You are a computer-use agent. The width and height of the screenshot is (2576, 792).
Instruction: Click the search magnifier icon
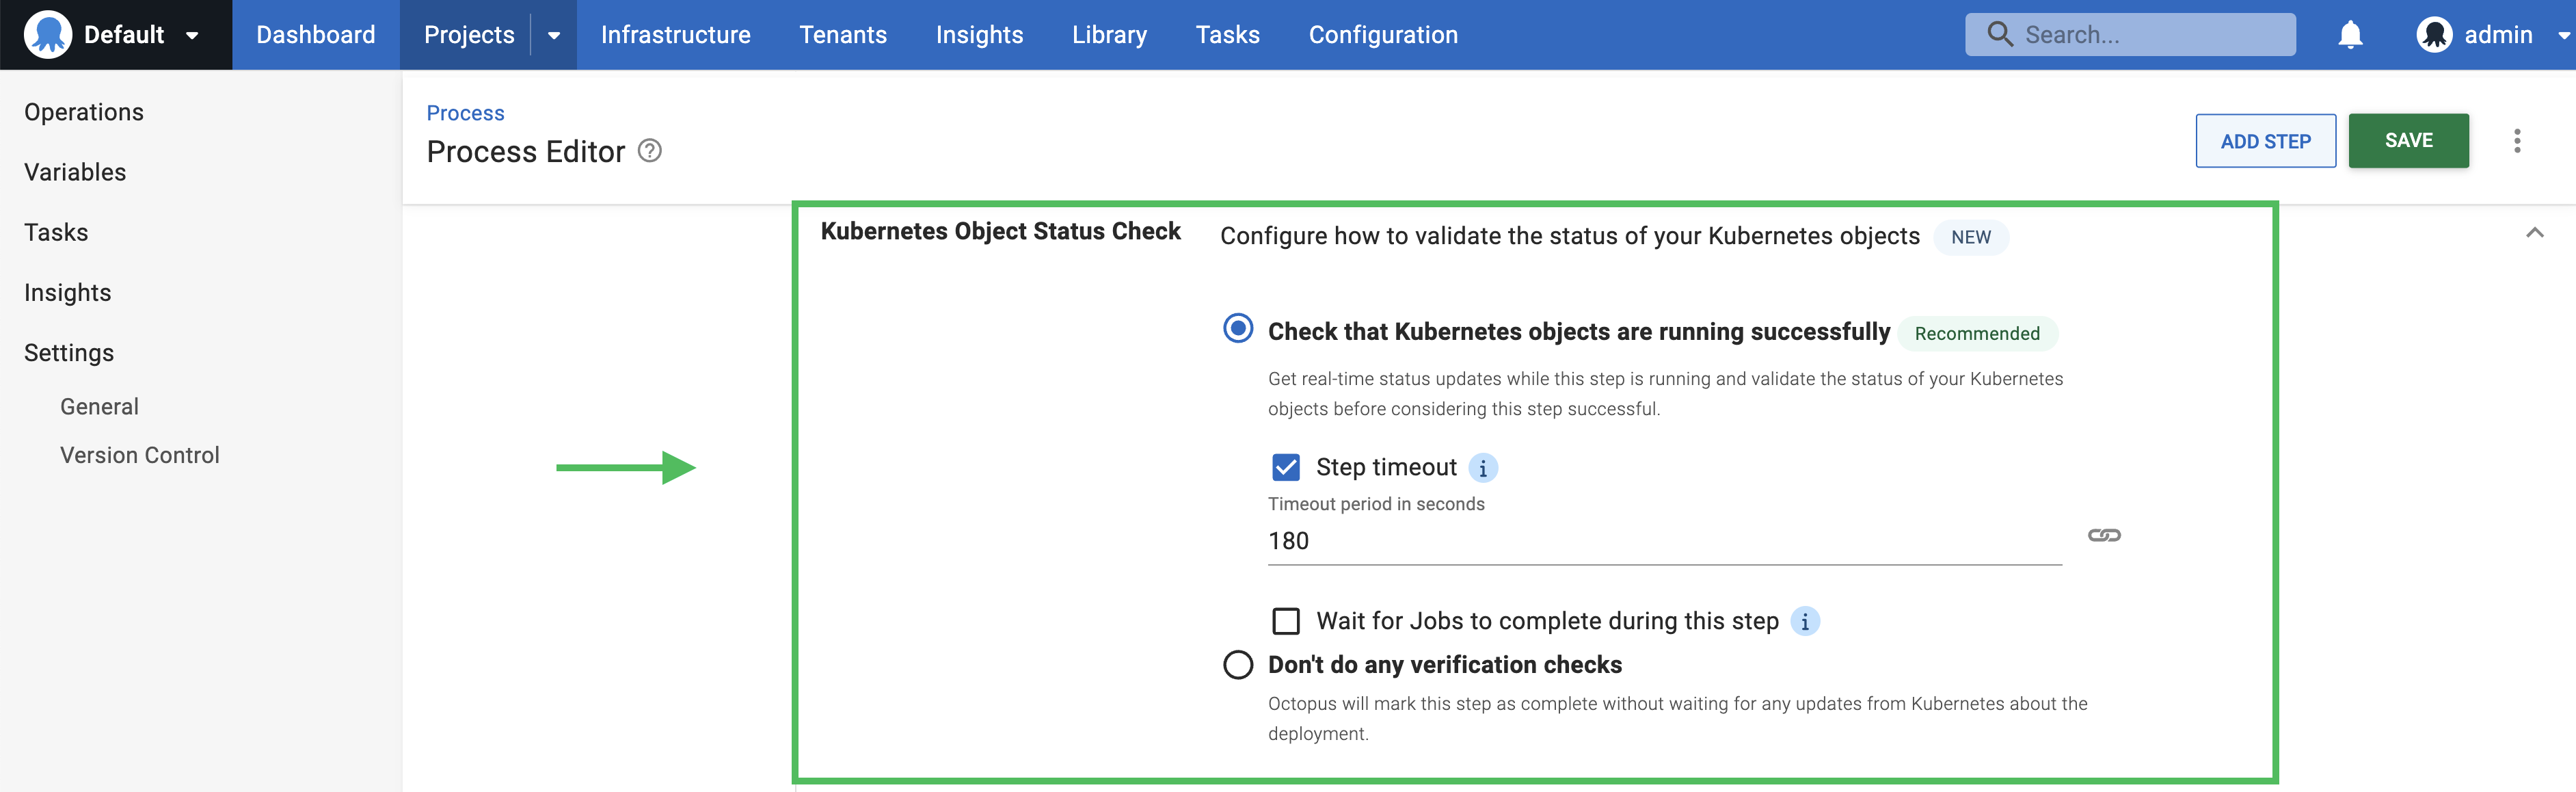point(1998,33)
